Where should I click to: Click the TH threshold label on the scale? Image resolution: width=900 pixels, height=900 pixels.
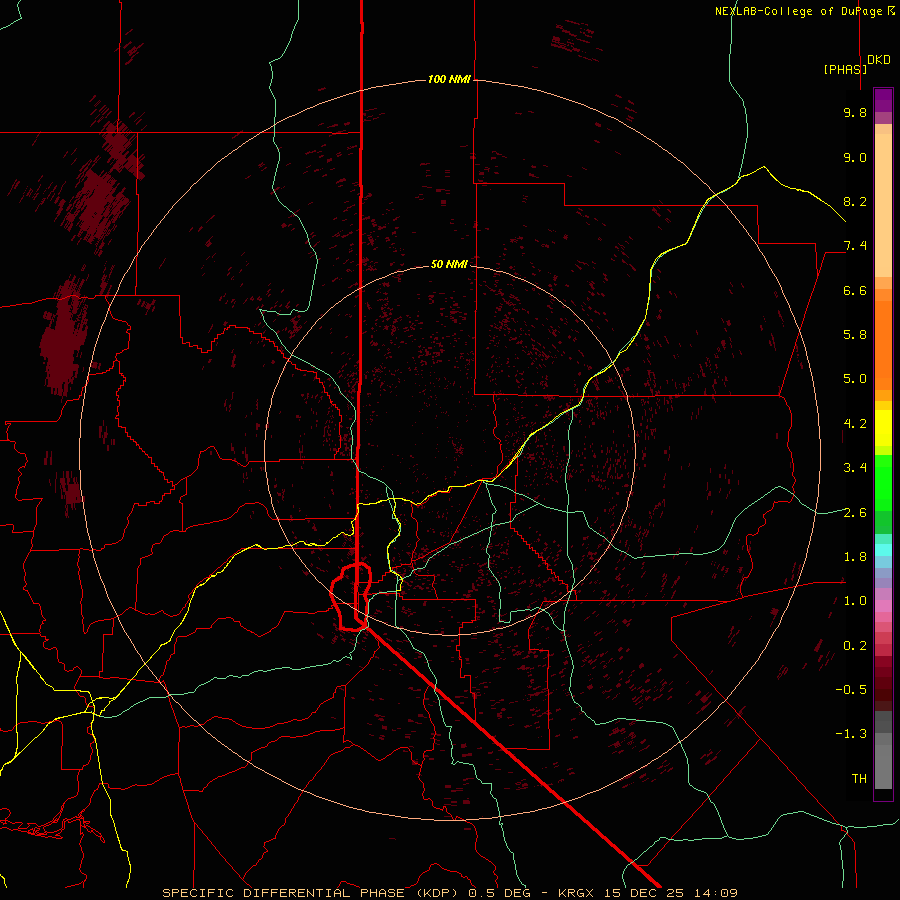[x=859, y=779]
